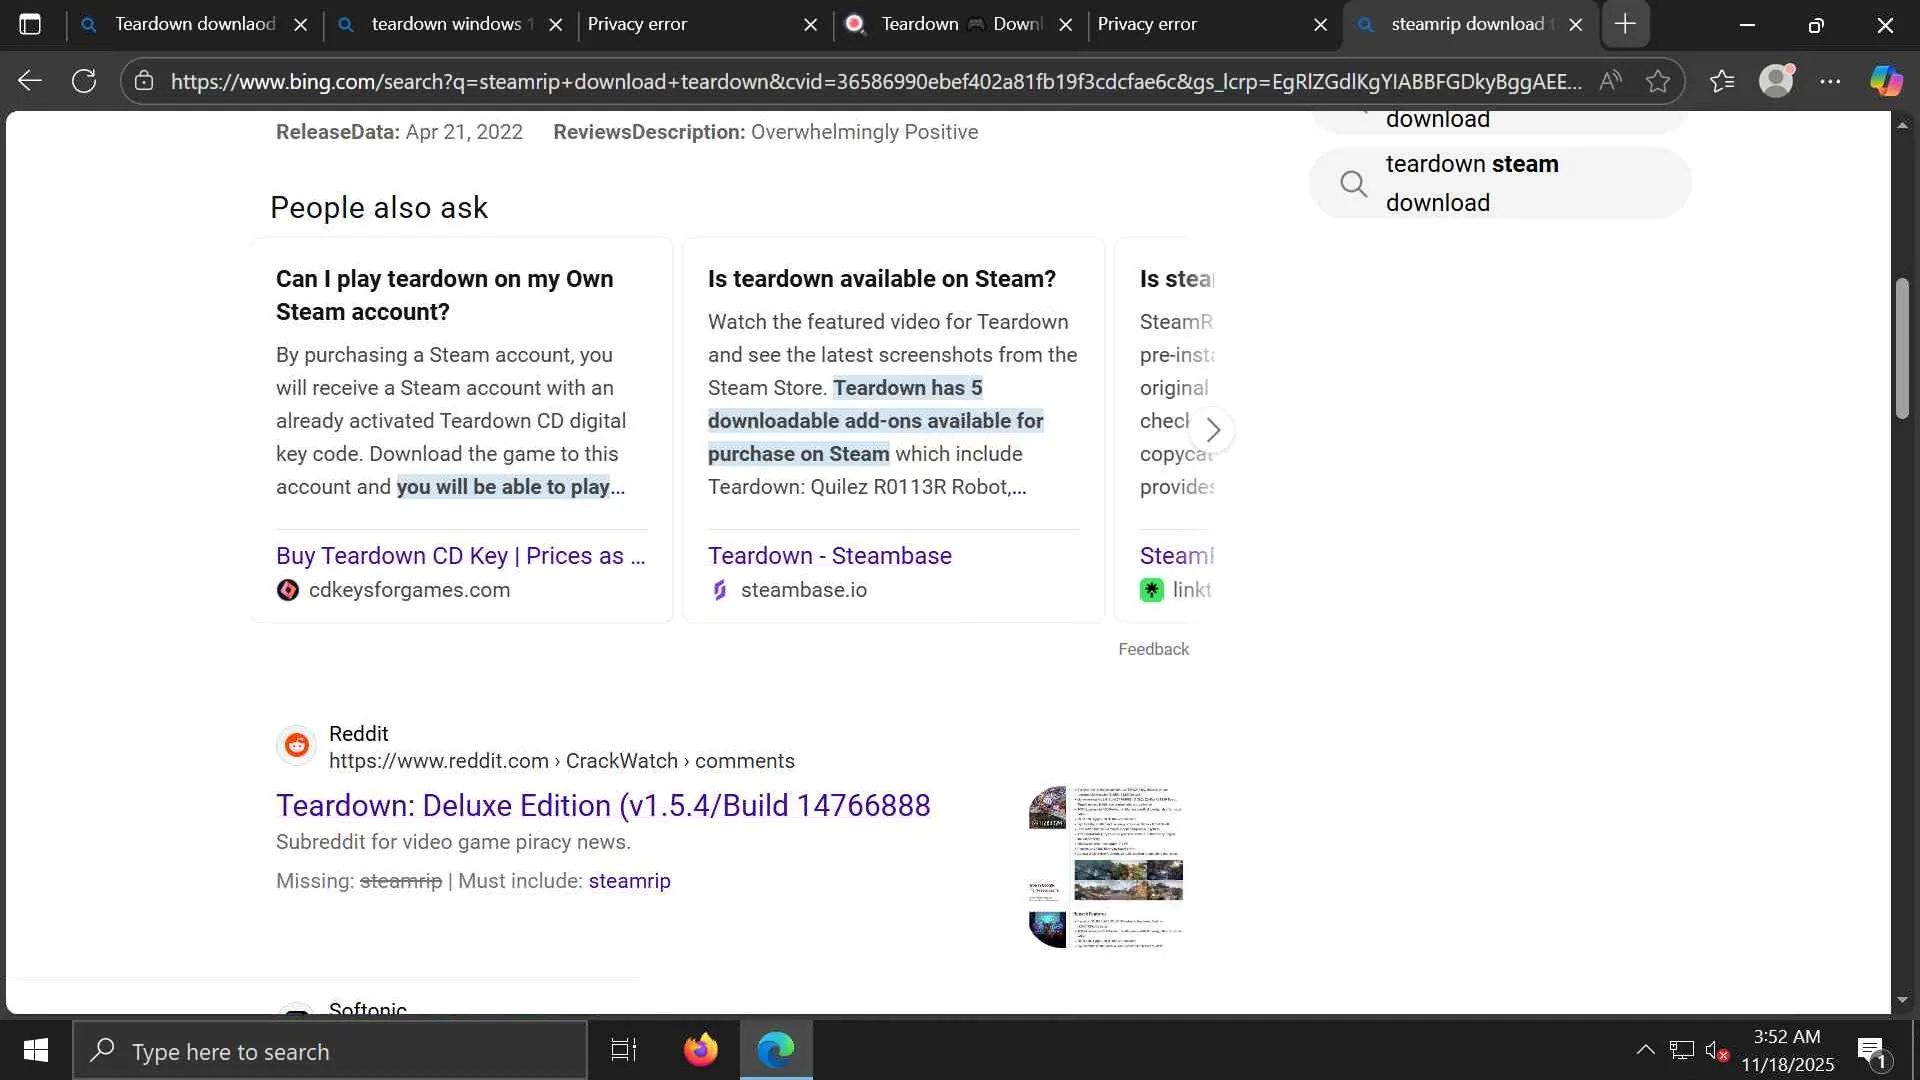
Task: Open the Teardown - Steambase link
Action: coord(829,556)
